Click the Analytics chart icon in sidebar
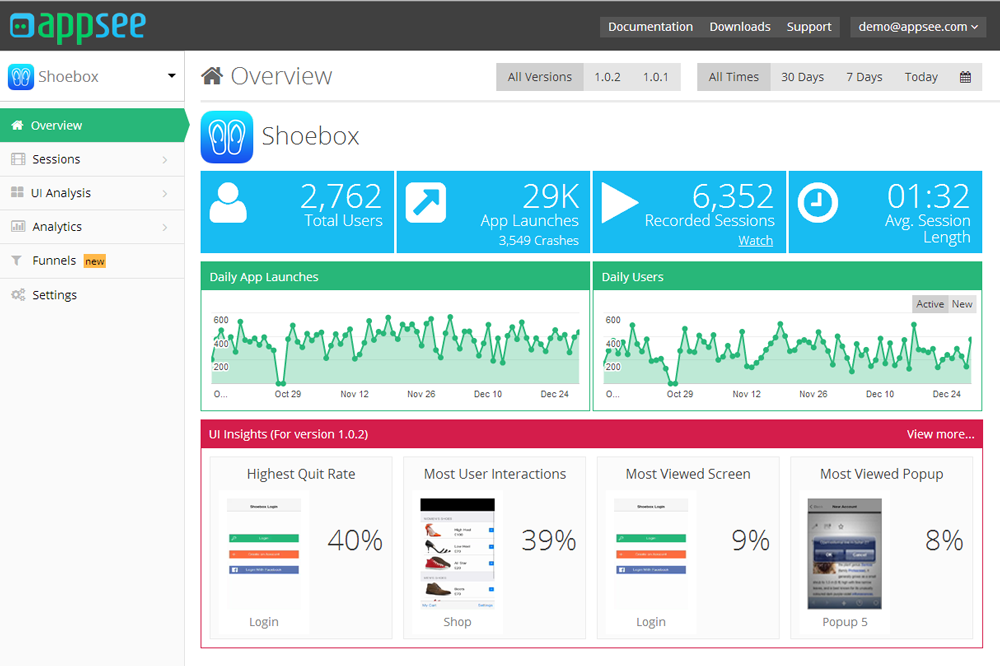 coord(18,226)
